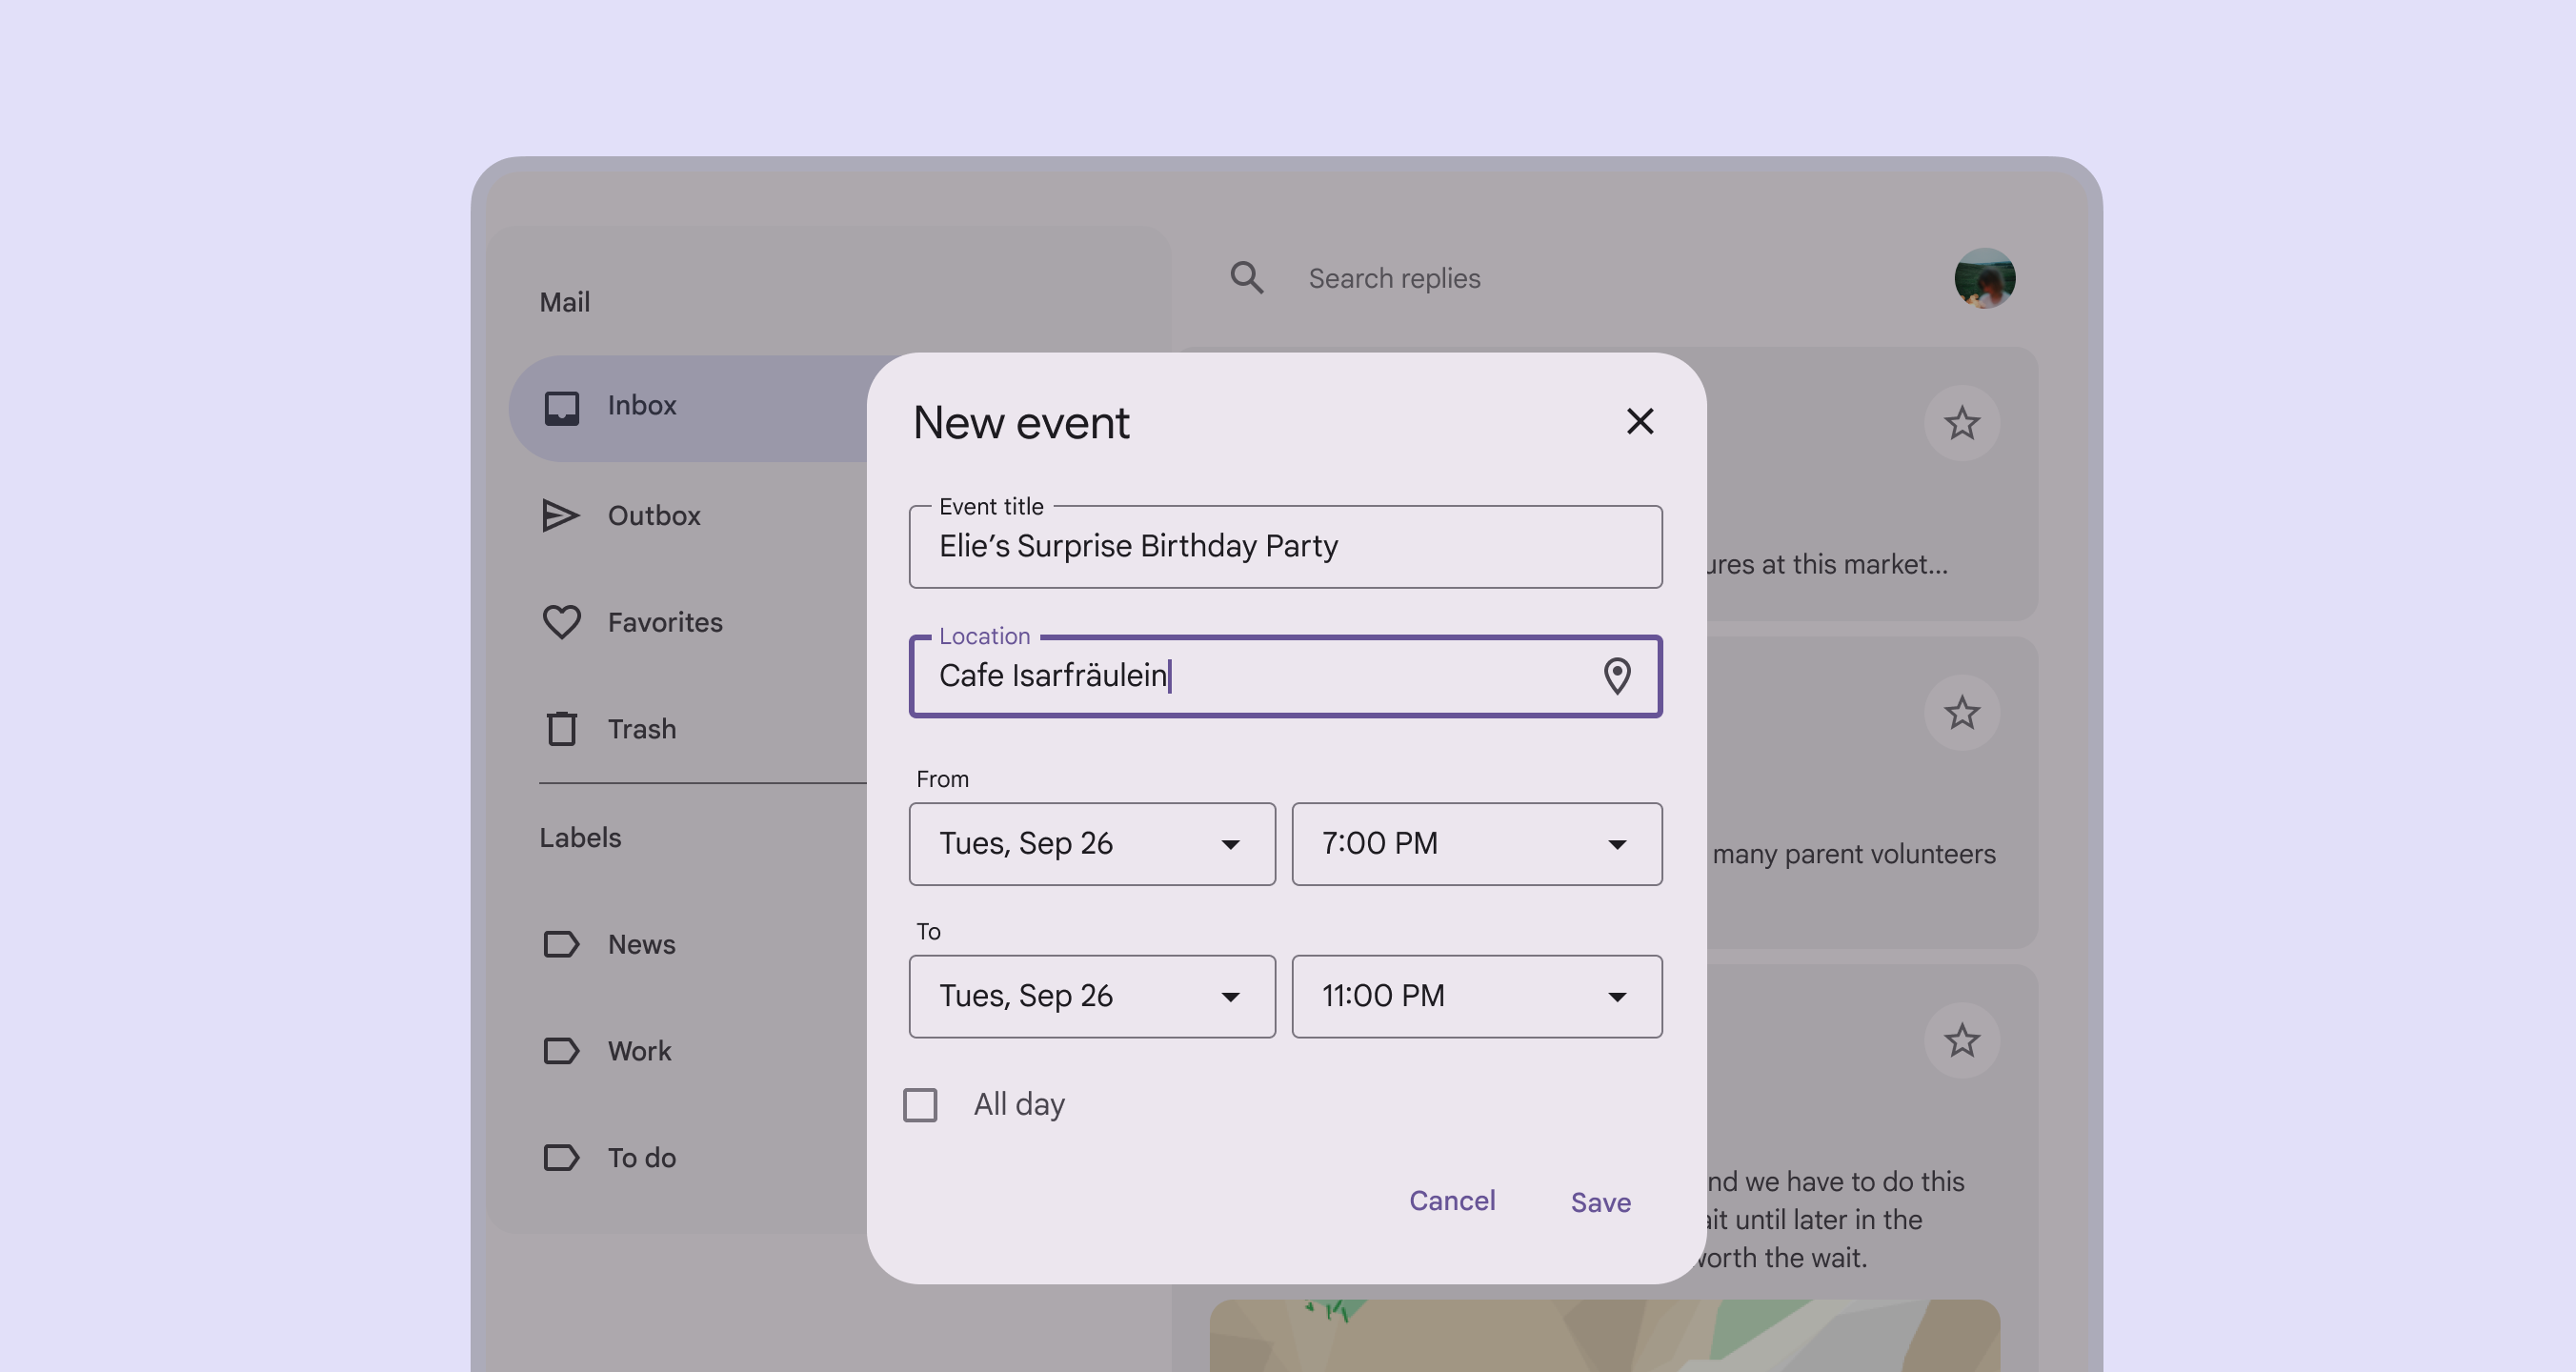Star the third email card
Image resolution: width=2576 pixels, height=1372 pixels.
tap(1961, 1041)
